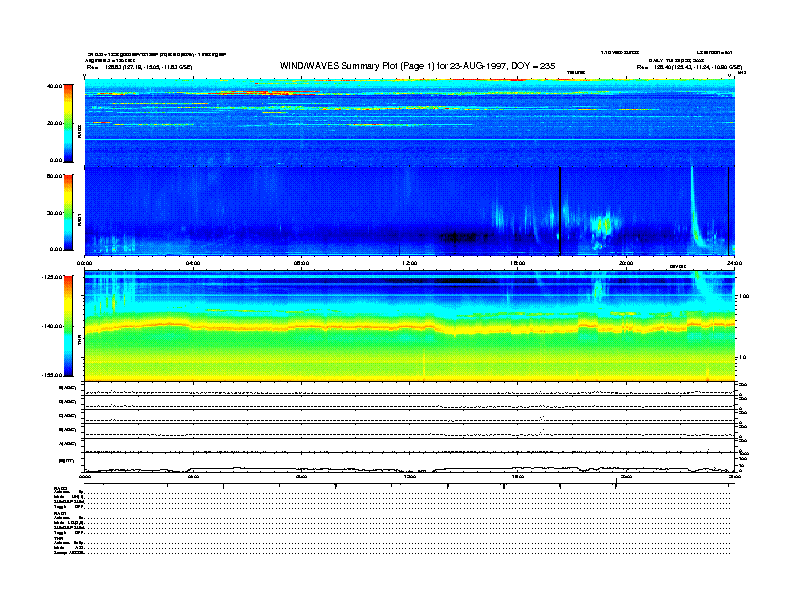Click the 00:00 tick label below RAD1 spectrogram
Screen dimensions: 792x612
pyautogui.click(x=84, y=263)
